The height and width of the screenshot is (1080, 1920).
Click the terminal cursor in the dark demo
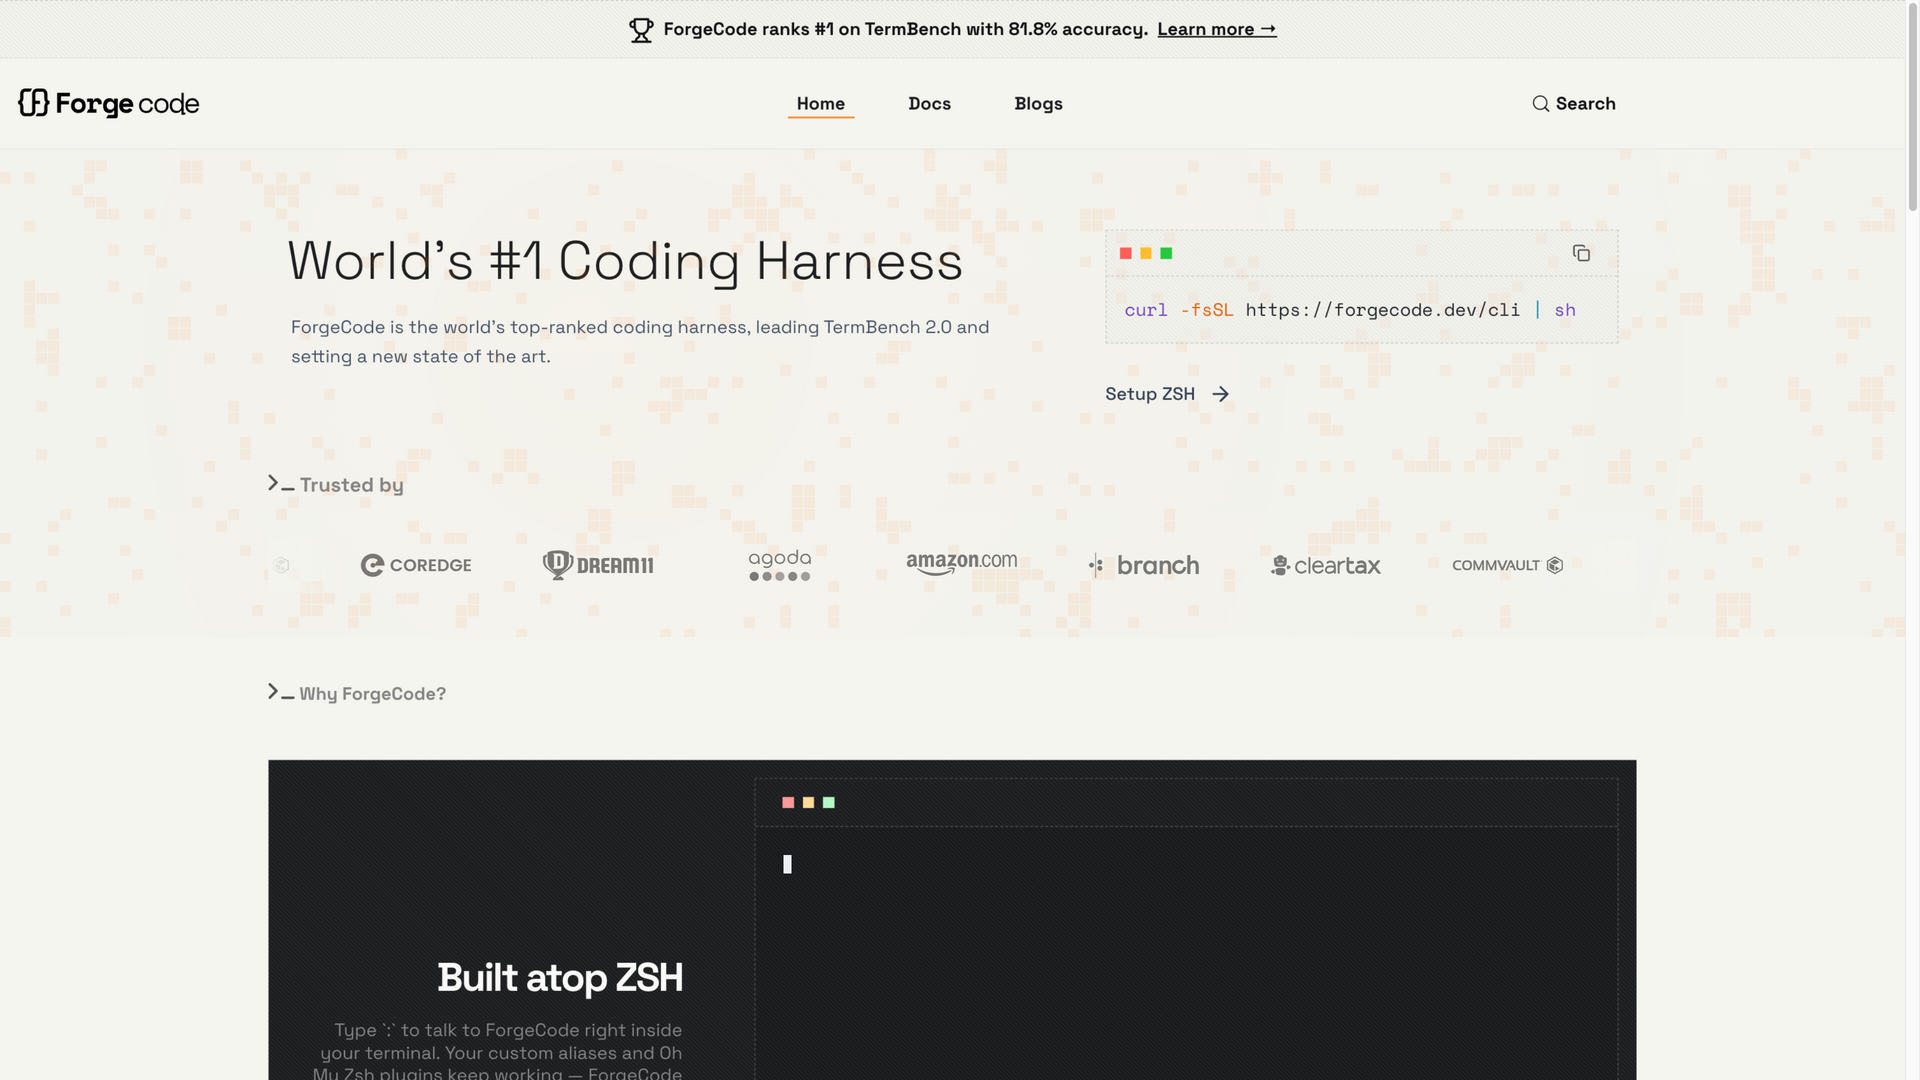pos(787,864)
